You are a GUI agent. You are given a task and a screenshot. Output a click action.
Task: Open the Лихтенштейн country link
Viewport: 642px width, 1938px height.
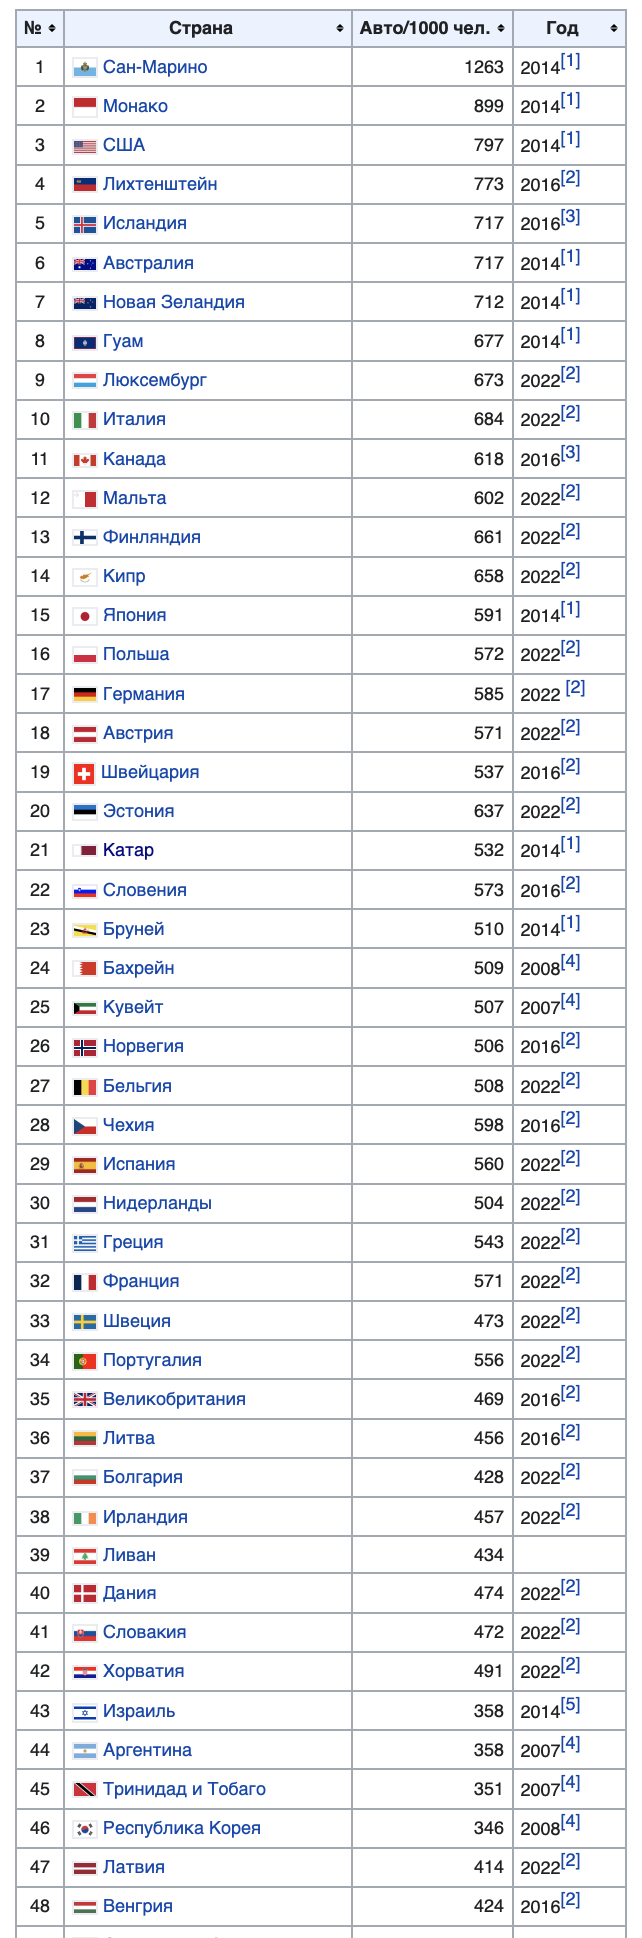pyautogui.click(x=160, y=184)
